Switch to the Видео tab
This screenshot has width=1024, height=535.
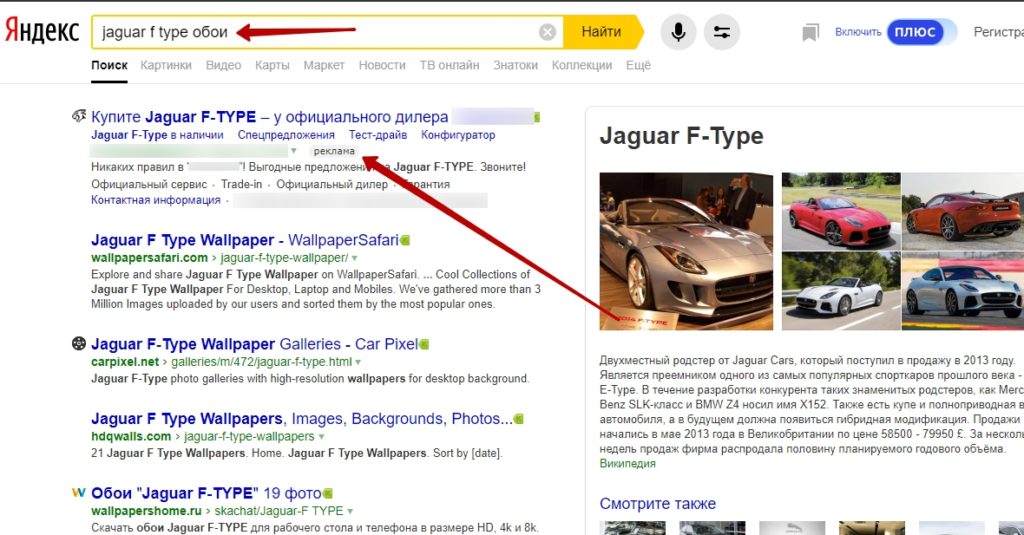tap(223, 65)
